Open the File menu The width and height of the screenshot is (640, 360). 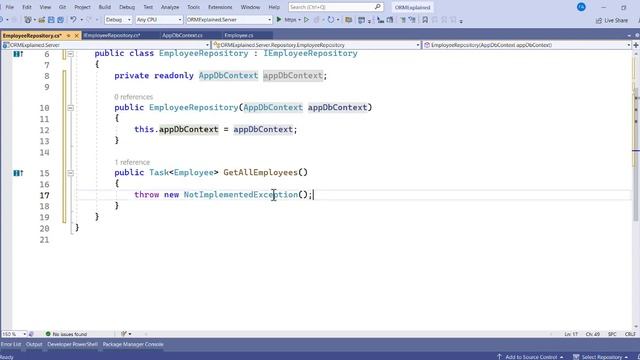10,7
